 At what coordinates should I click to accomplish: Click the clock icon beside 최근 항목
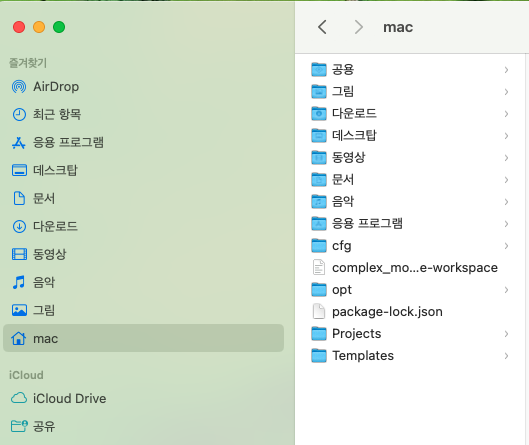click(19, 114)
